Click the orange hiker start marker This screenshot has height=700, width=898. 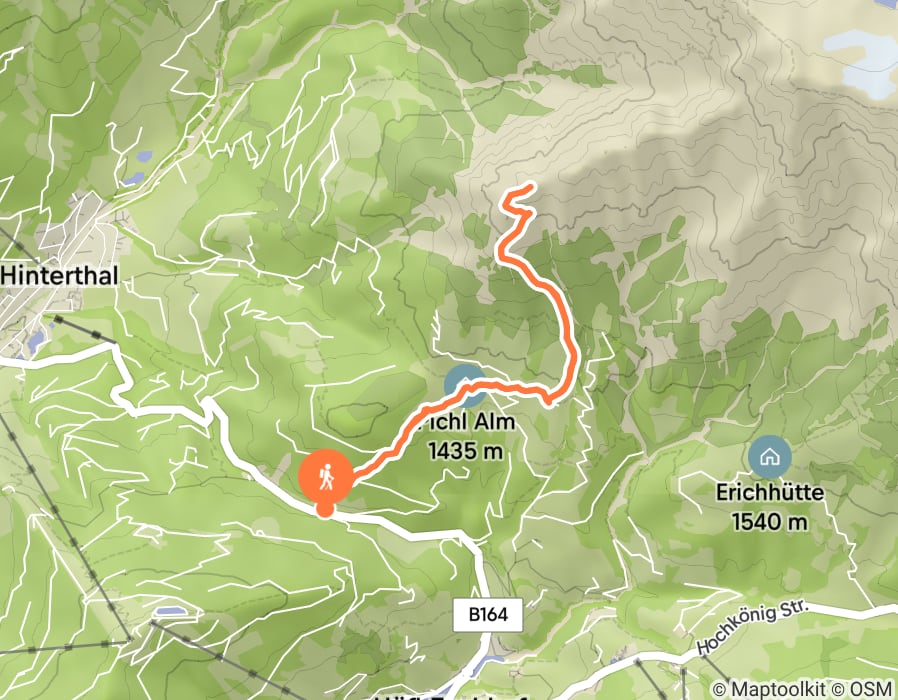[326, 477]
